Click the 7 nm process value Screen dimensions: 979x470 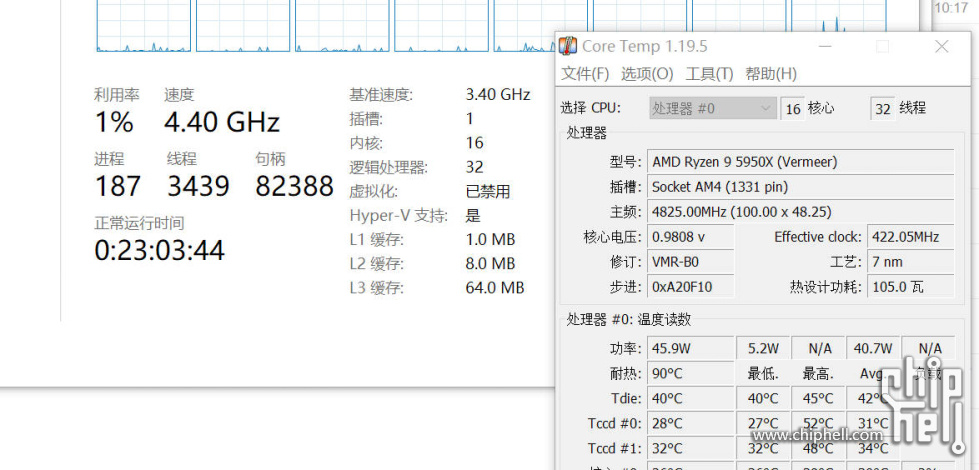point(910,262)
